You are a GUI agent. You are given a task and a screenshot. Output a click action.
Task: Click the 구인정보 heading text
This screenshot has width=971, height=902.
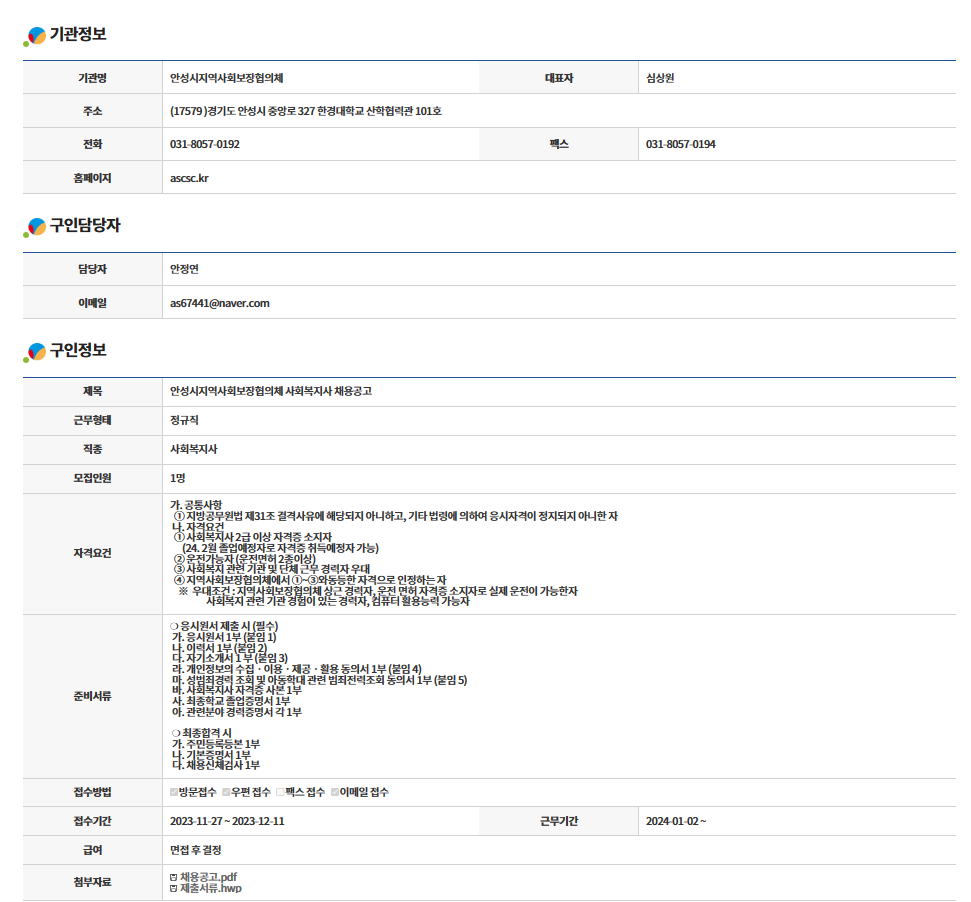coord(78,350)
